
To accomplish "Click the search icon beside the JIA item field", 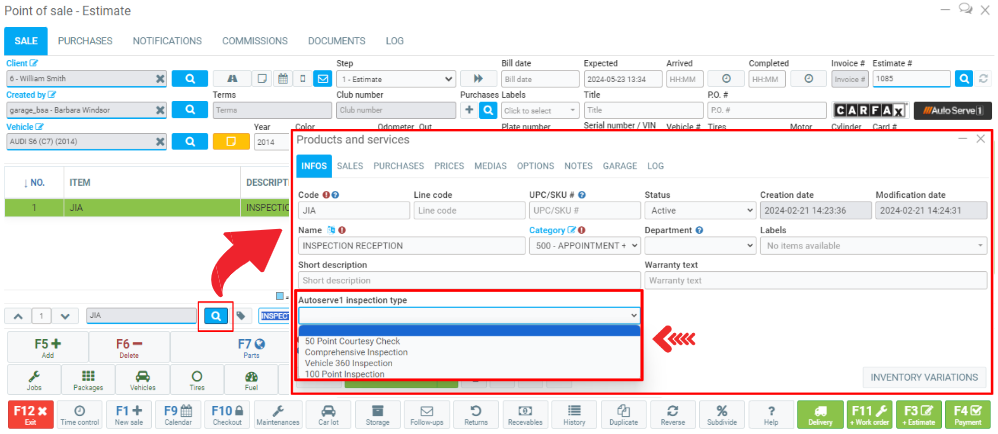I will click(x=215, y=316).
